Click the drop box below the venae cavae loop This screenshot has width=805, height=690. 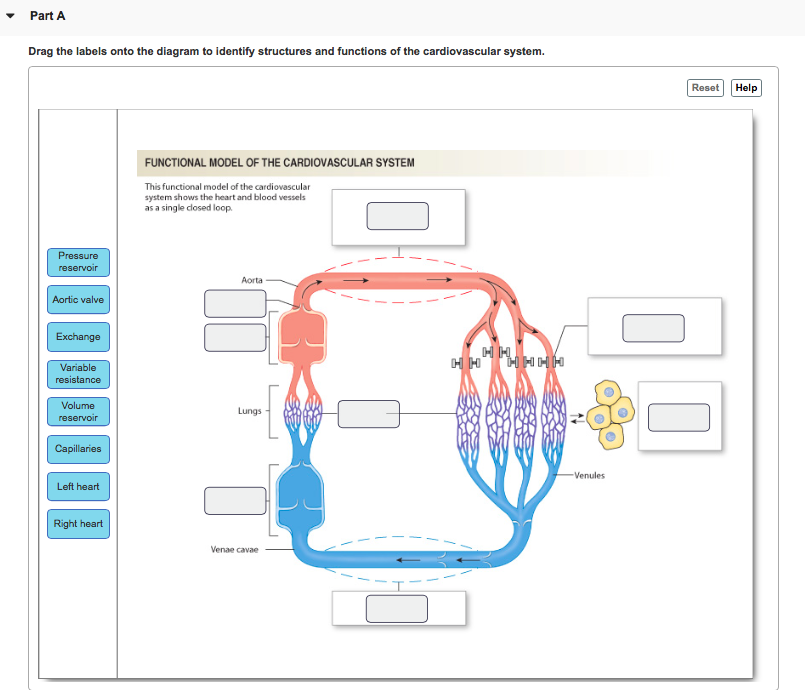tap(397, 607)
